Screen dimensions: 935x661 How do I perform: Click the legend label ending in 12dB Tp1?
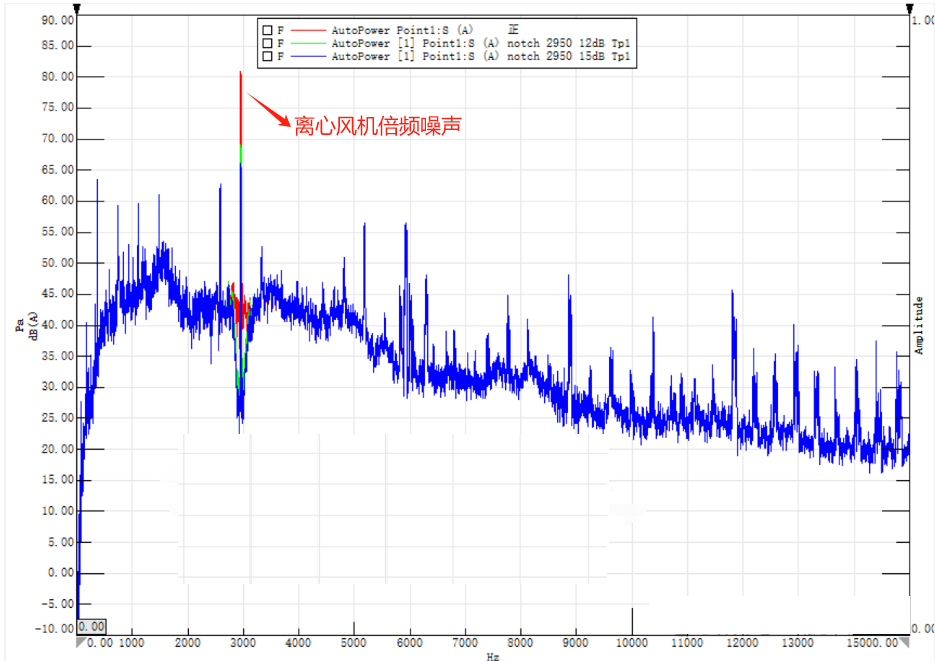click(480, 43)
